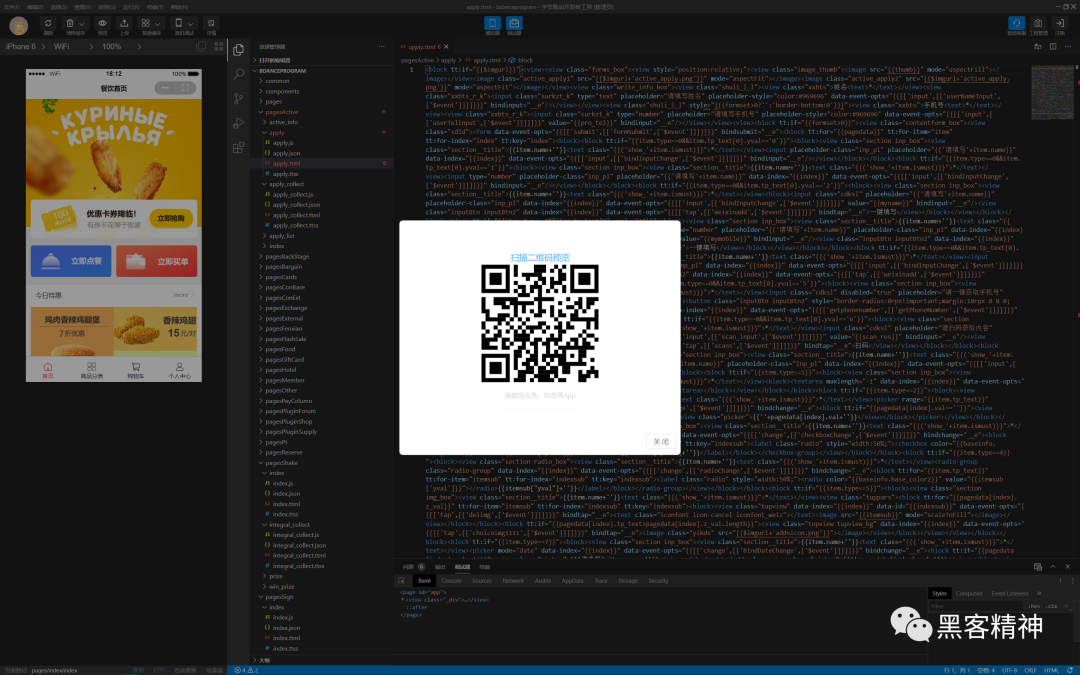The width and height of the screenshot is (1080, 675).
Task: Open the Event Listeners tab
Action: [1010, 593]
